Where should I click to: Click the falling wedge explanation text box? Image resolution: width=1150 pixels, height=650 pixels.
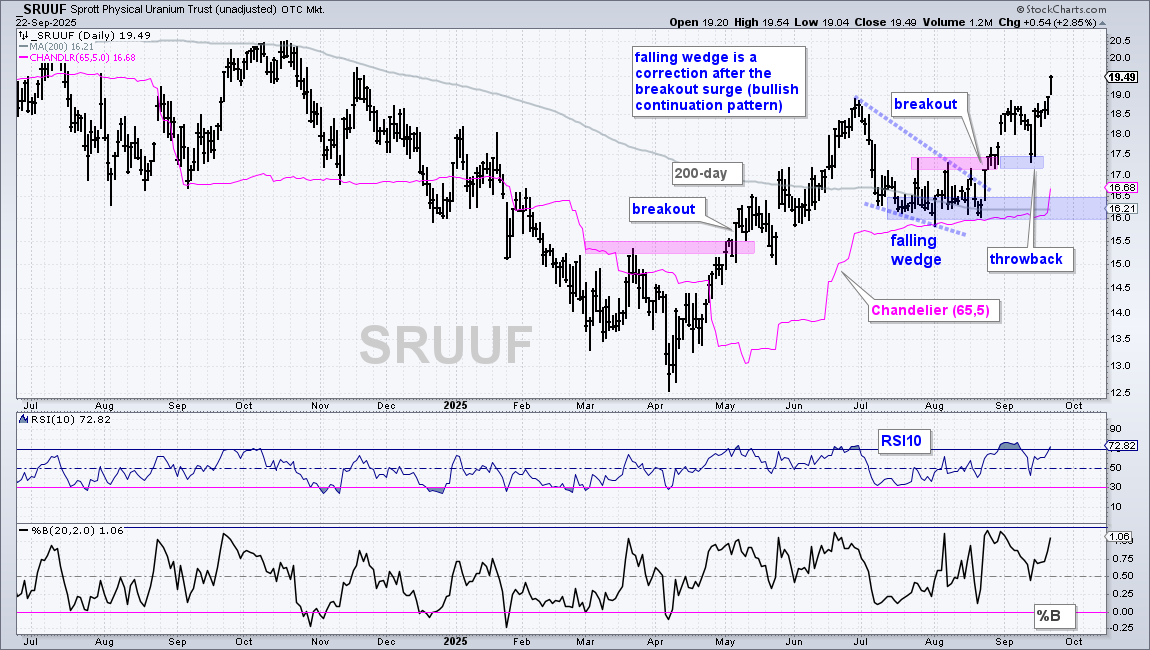717,81
